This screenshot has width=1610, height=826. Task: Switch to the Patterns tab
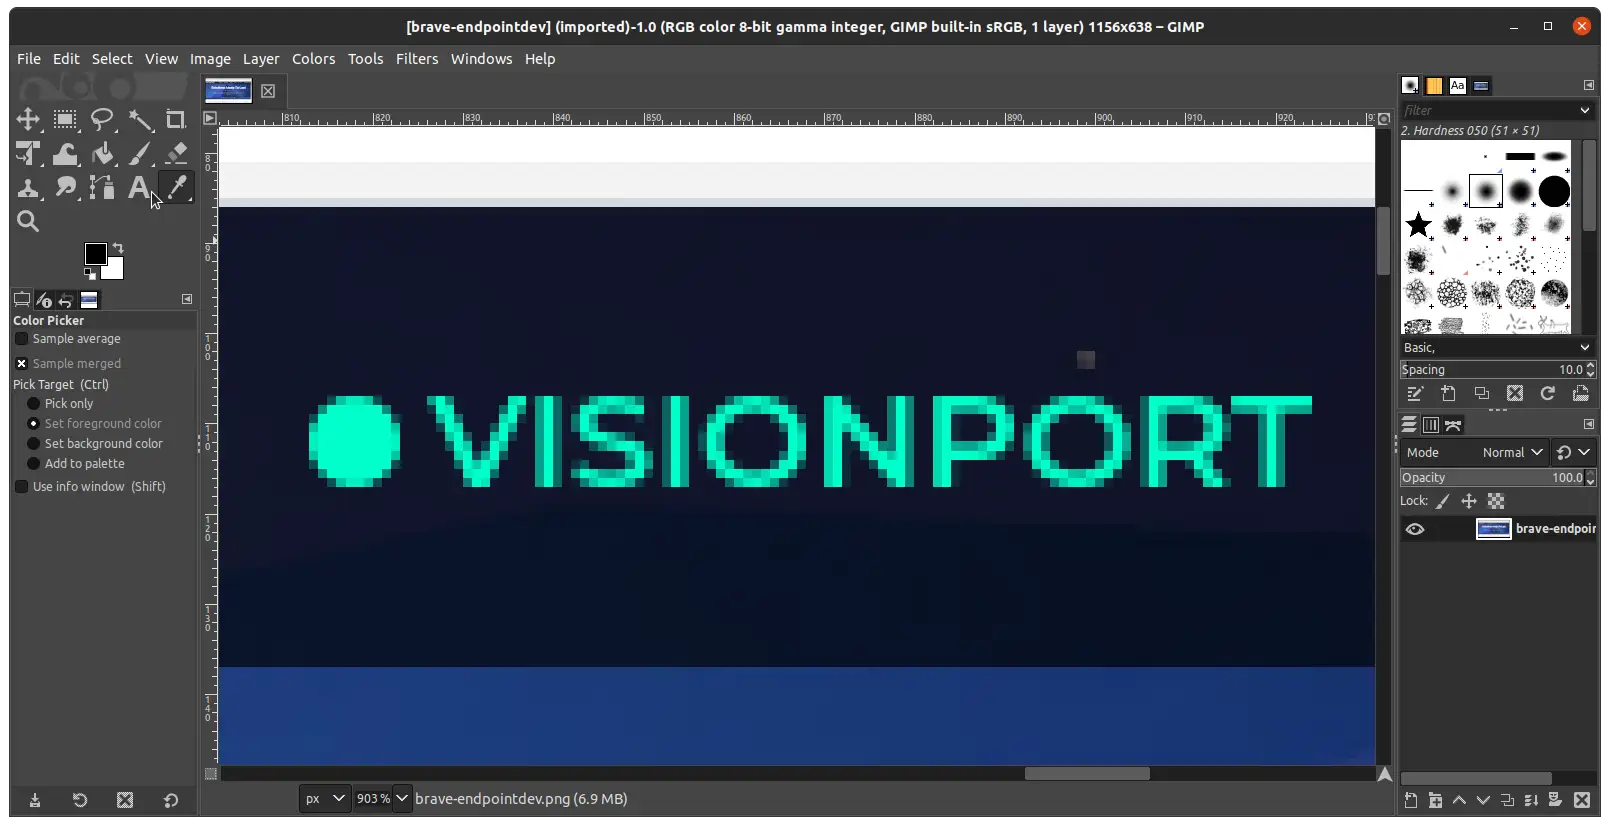point(1434,86)
